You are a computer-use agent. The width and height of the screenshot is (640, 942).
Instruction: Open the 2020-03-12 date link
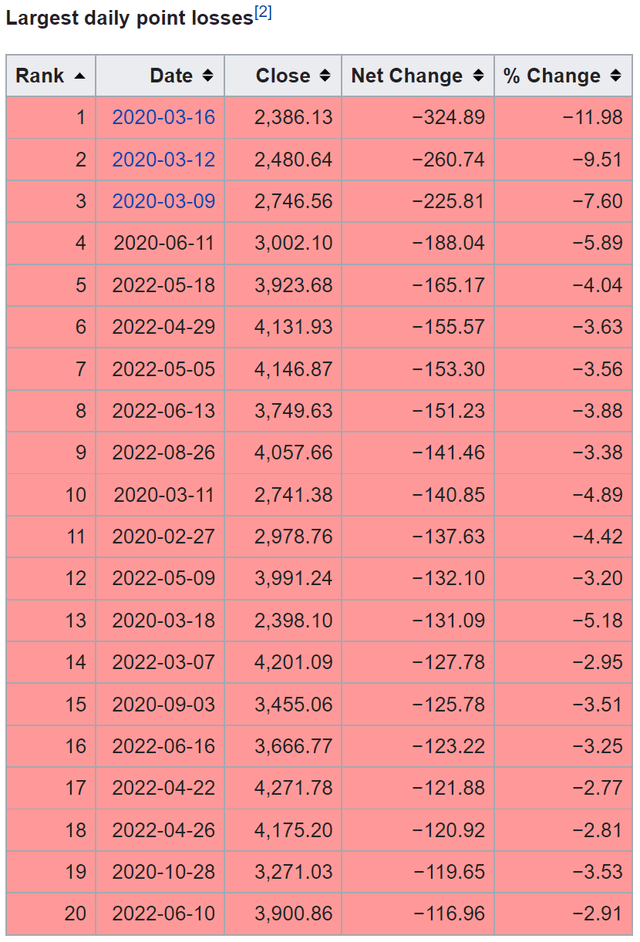point(163,159)
